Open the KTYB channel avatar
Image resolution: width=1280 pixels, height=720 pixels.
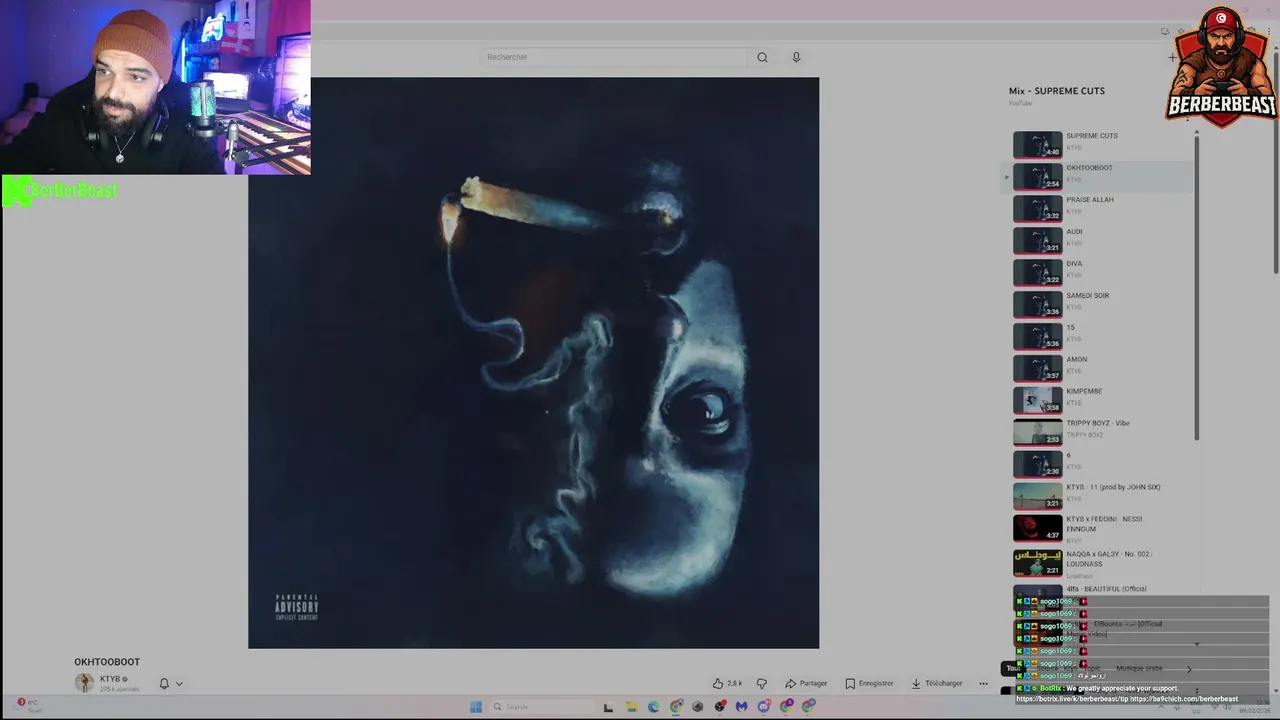[x=84, y=683]
